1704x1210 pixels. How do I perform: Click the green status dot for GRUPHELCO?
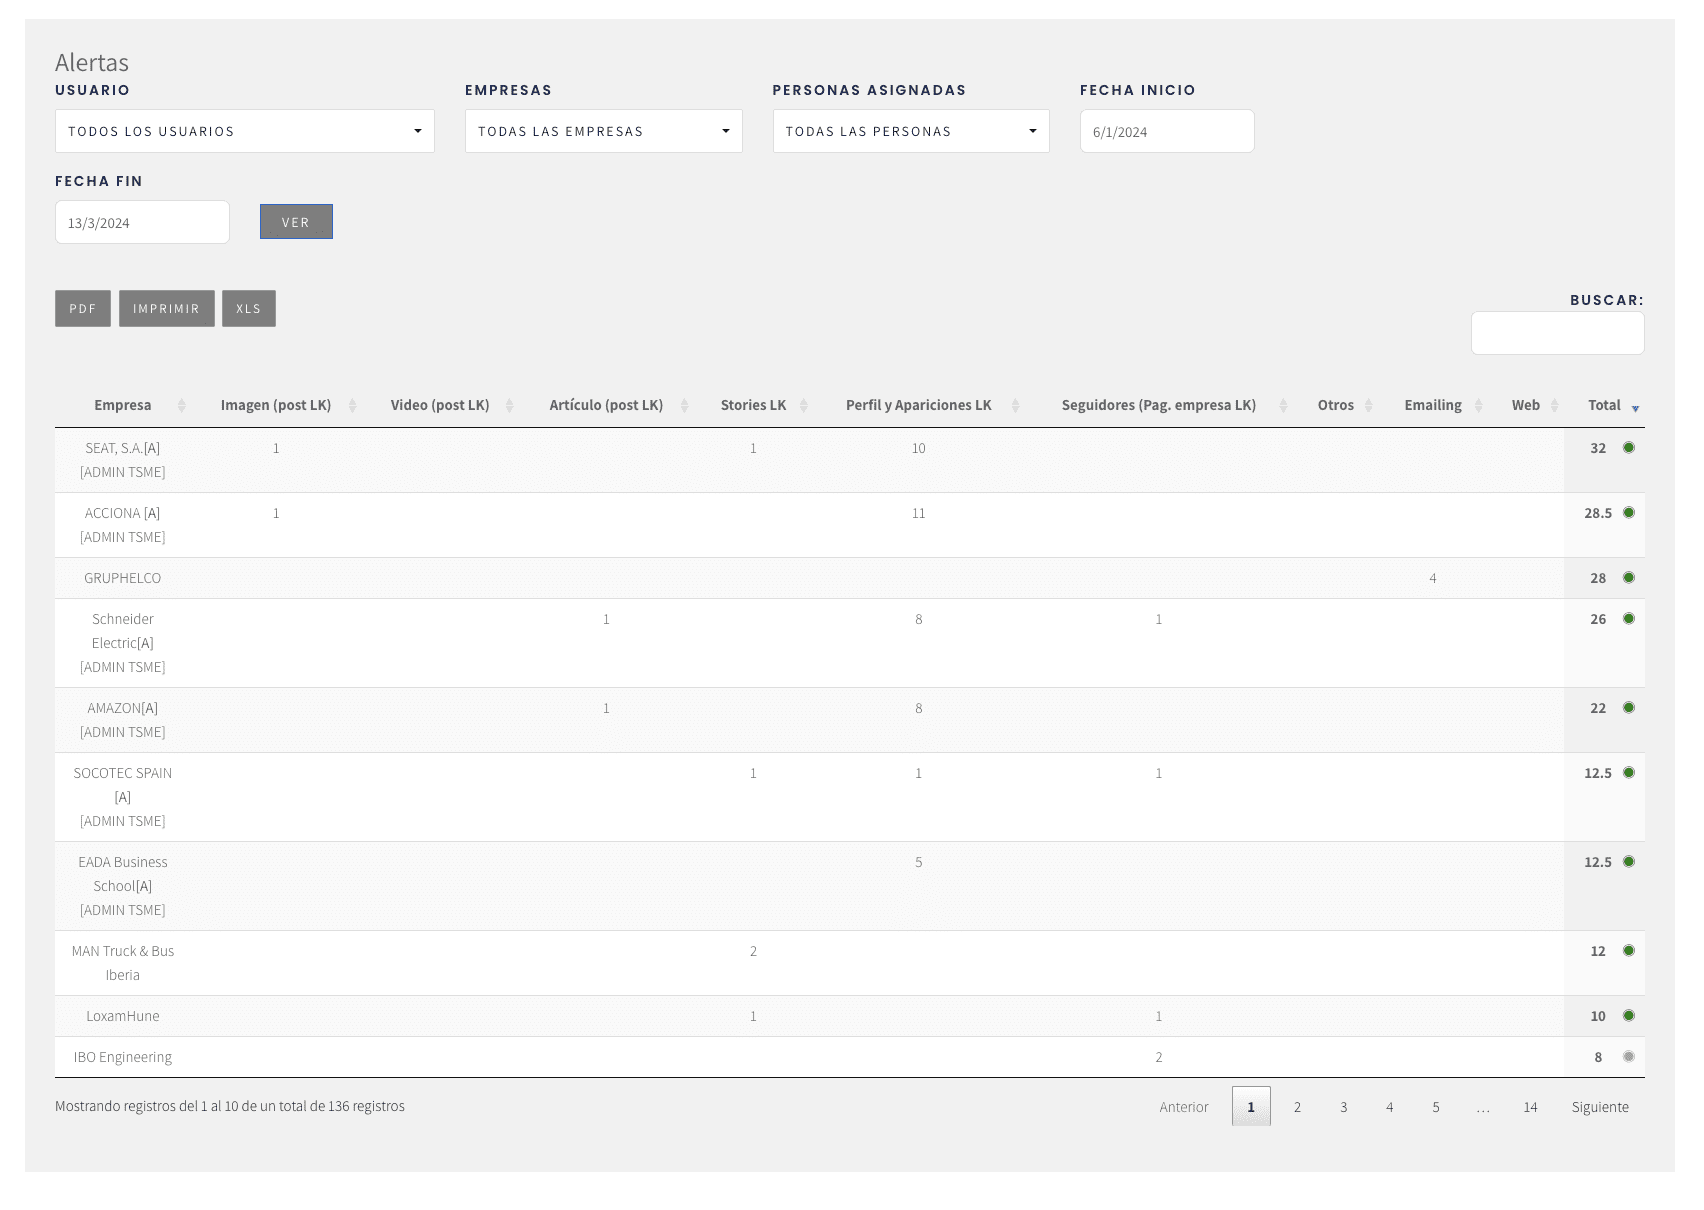pyautogui.click(x=1628, y=578)
